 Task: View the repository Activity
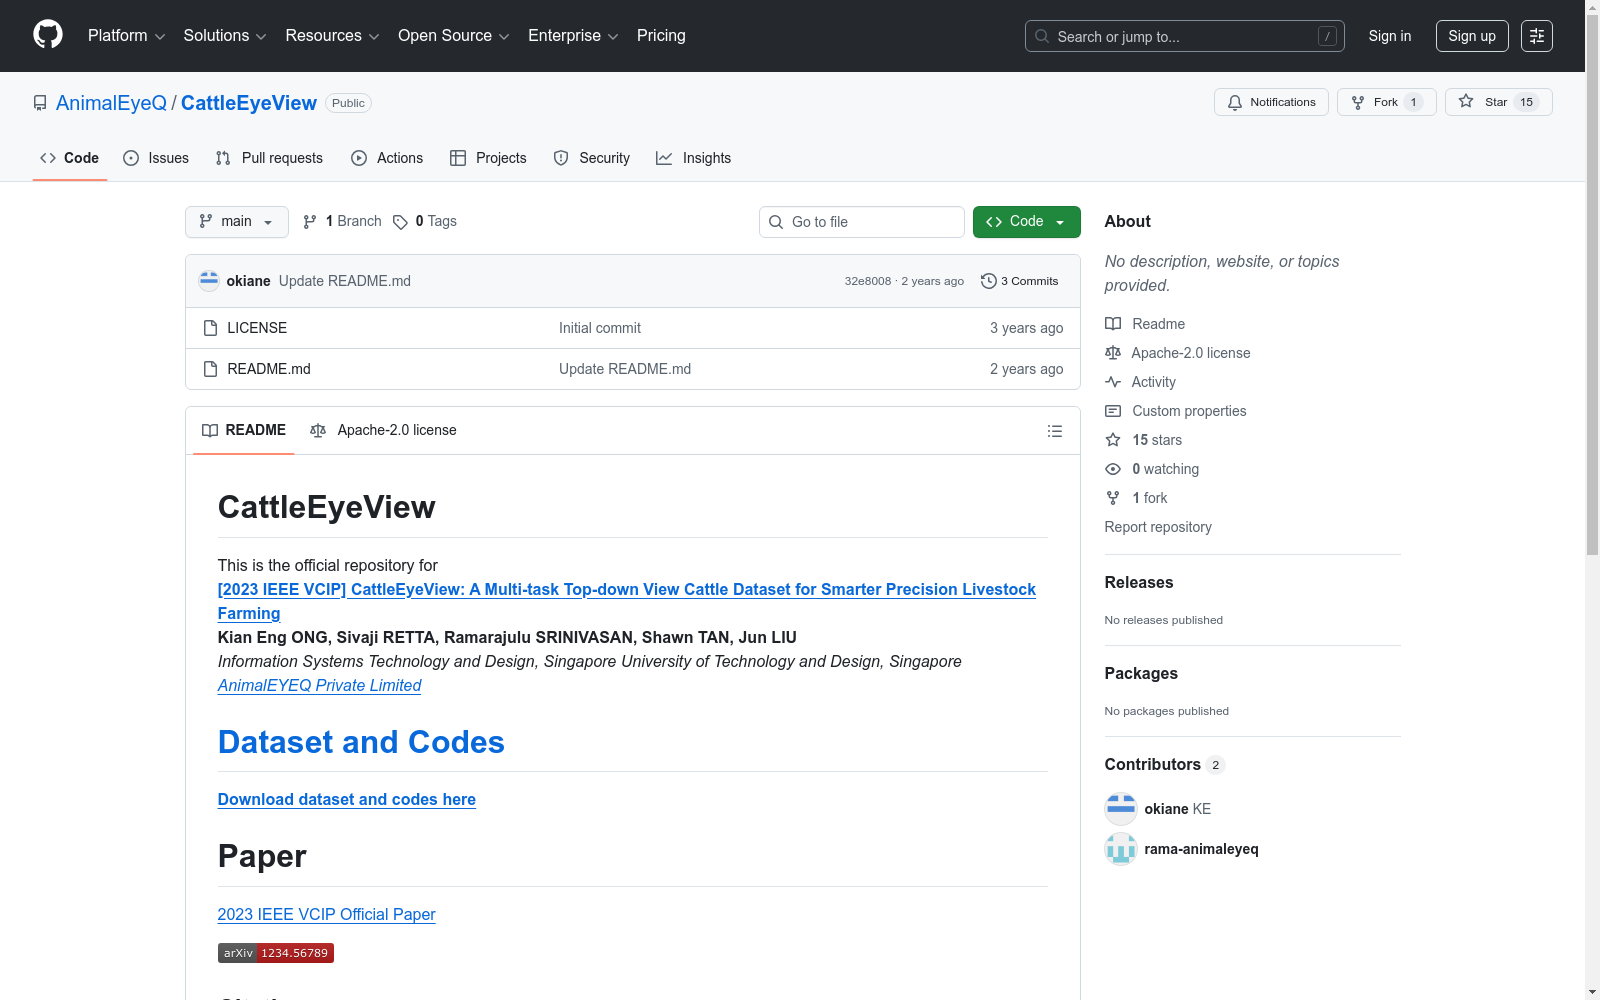[x=1140, y=382]
